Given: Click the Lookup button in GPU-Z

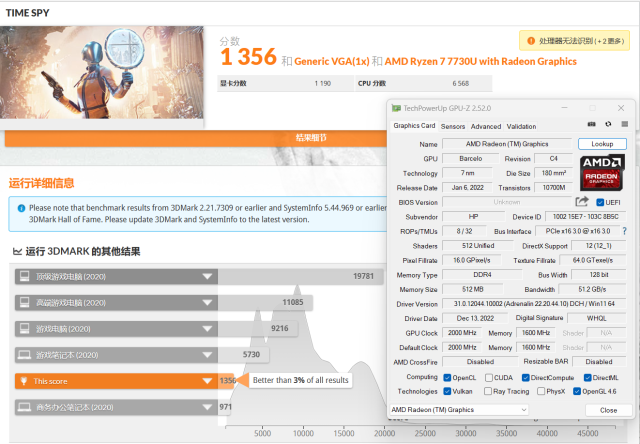Looking at the screenshot, I should pos(602,144).
